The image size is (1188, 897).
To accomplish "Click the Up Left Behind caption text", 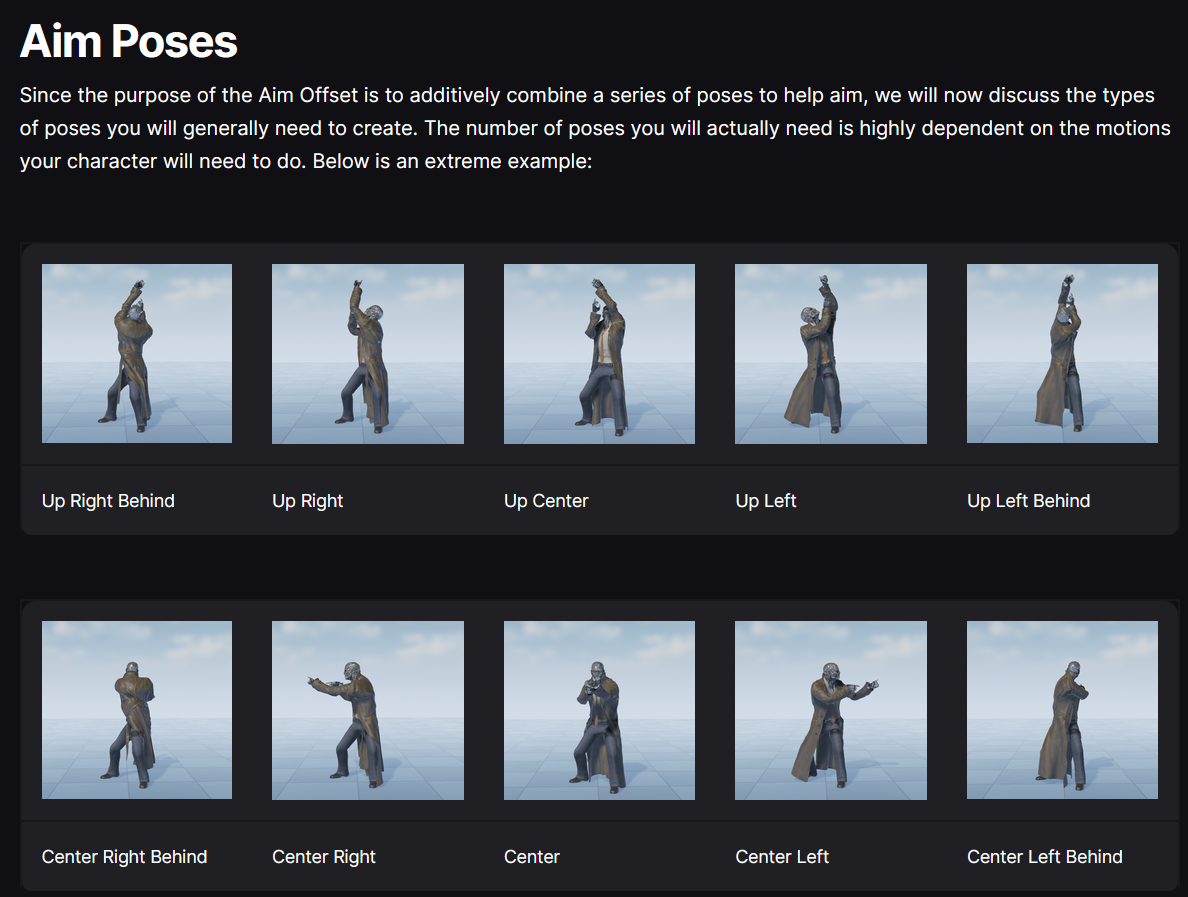I will [x=1028, y=501].
